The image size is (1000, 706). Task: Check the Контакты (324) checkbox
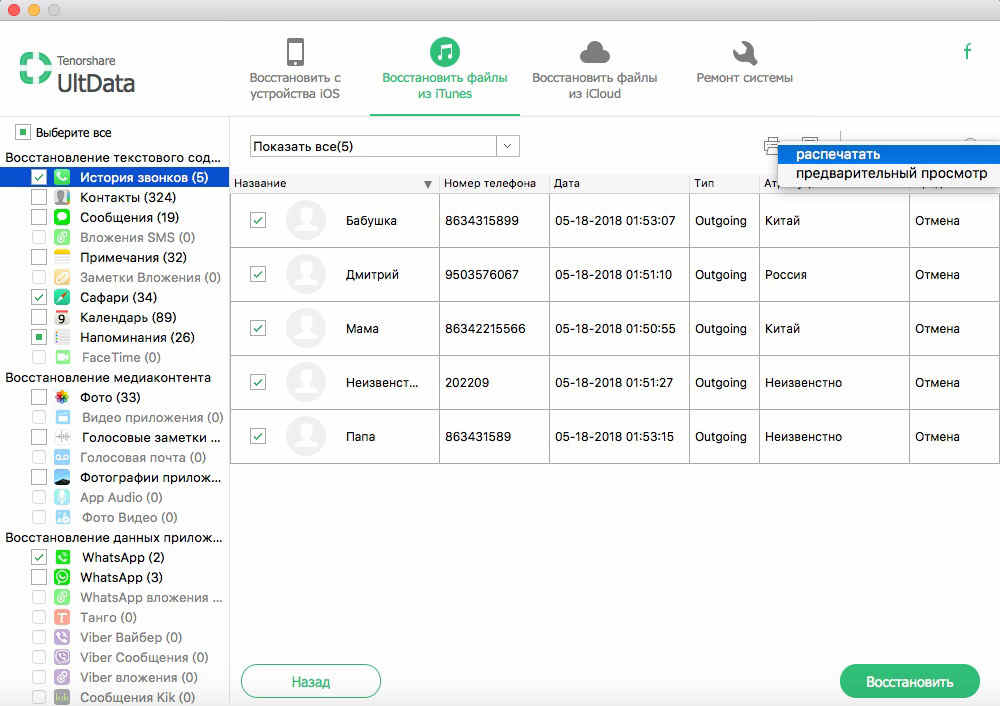[x=39, y=197]
